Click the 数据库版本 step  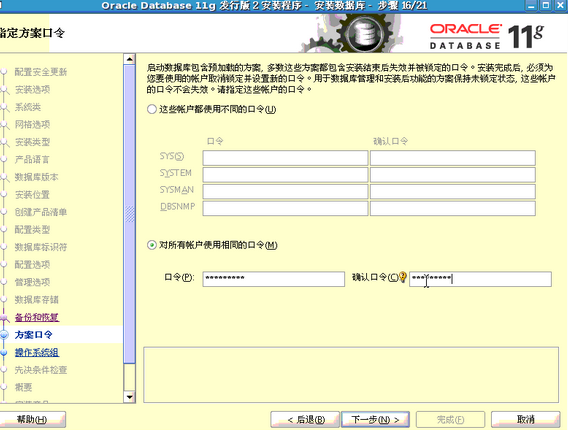point(36,177)
